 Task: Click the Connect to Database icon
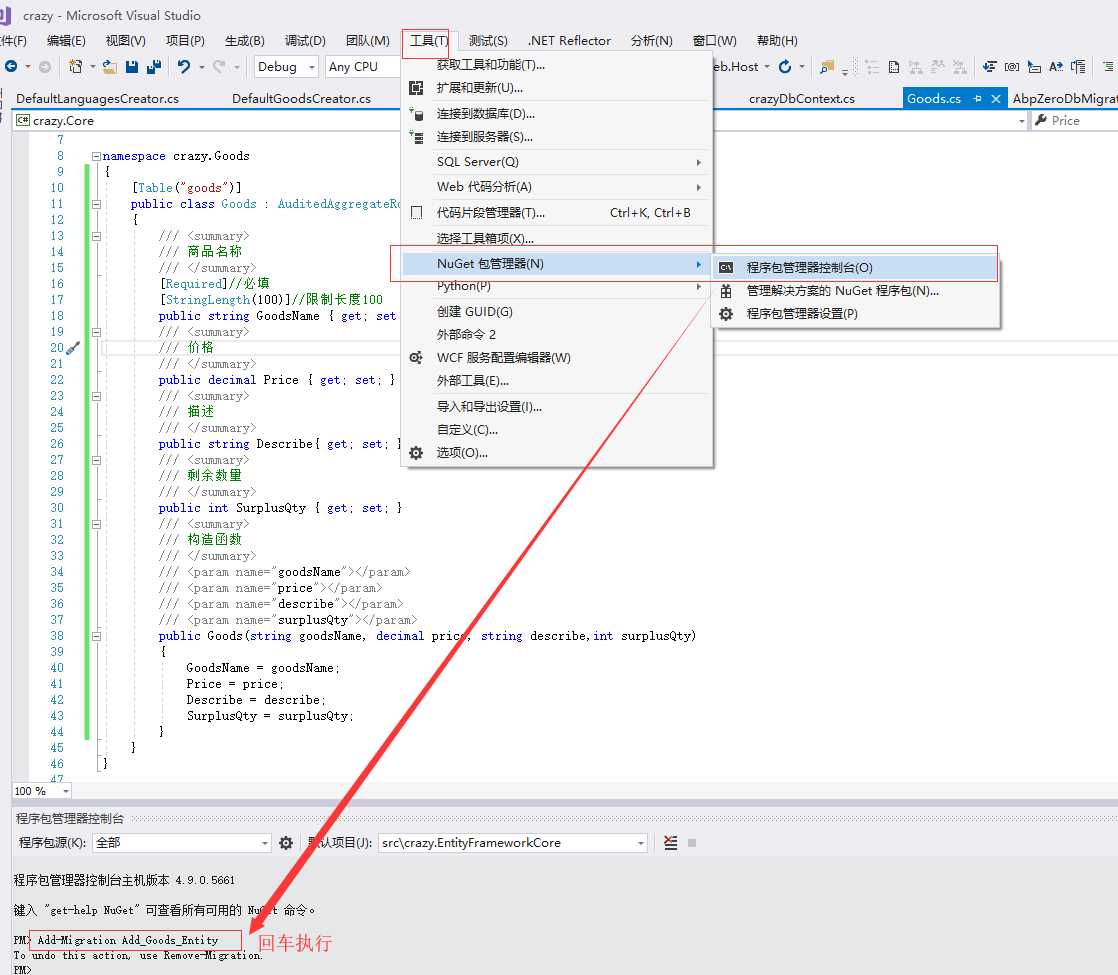[x=416, y=113]
